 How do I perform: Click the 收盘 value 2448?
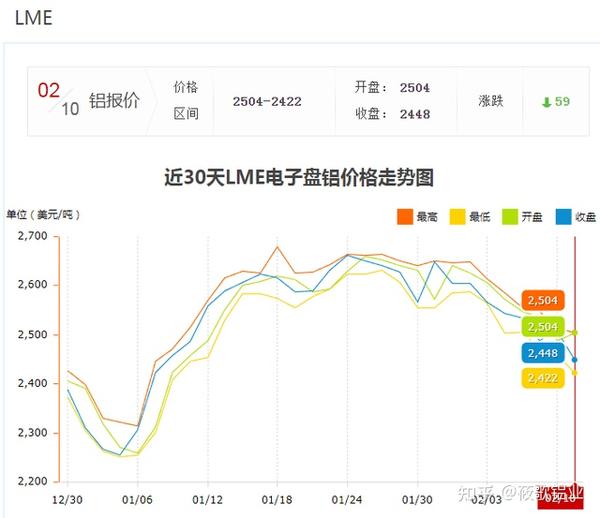[x=415, y=114]
